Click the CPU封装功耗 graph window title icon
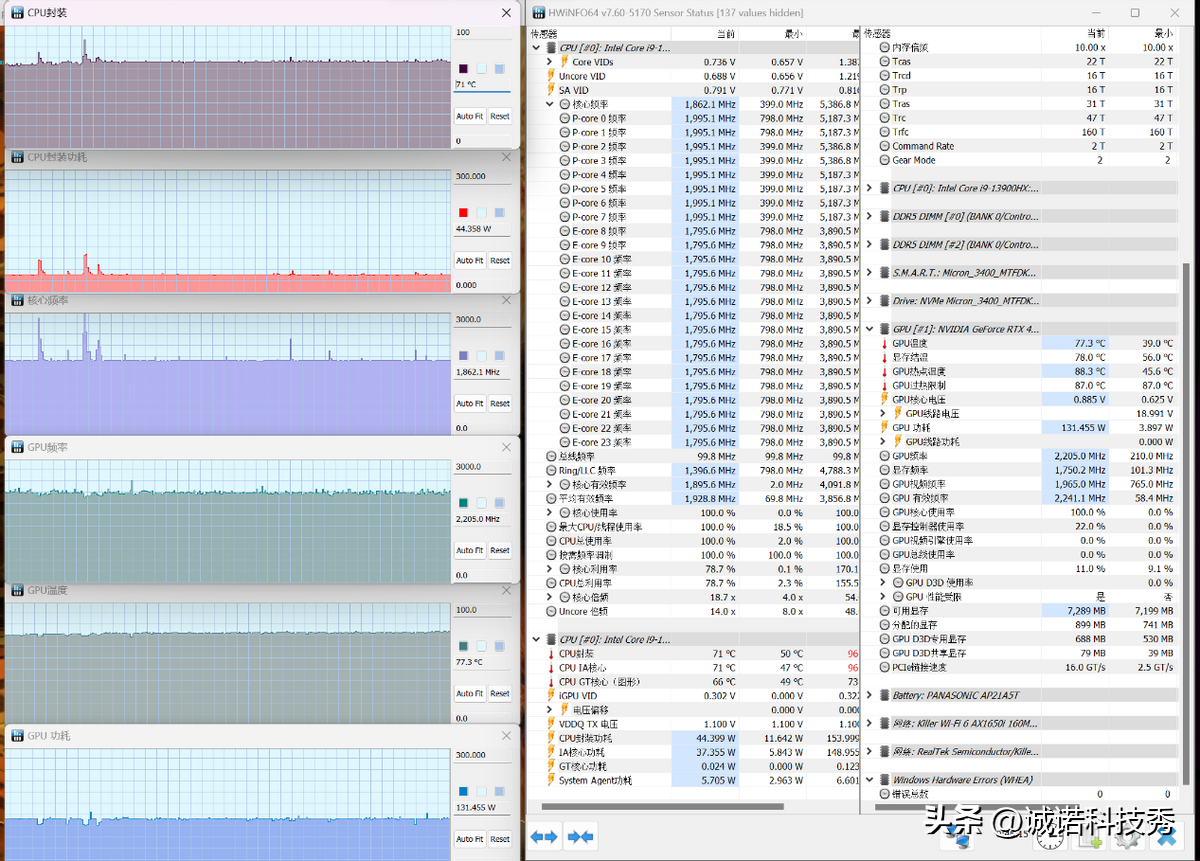Viewport: 1200px width, 861px height. (x=17, y=157)
